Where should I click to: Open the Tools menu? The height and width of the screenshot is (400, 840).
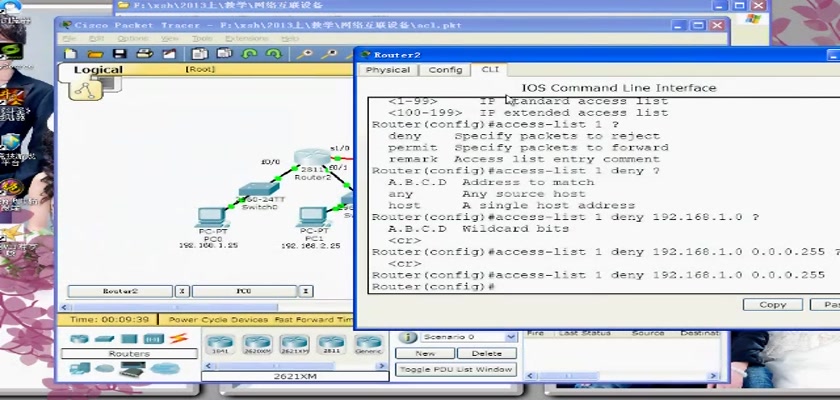click(202, 39)
